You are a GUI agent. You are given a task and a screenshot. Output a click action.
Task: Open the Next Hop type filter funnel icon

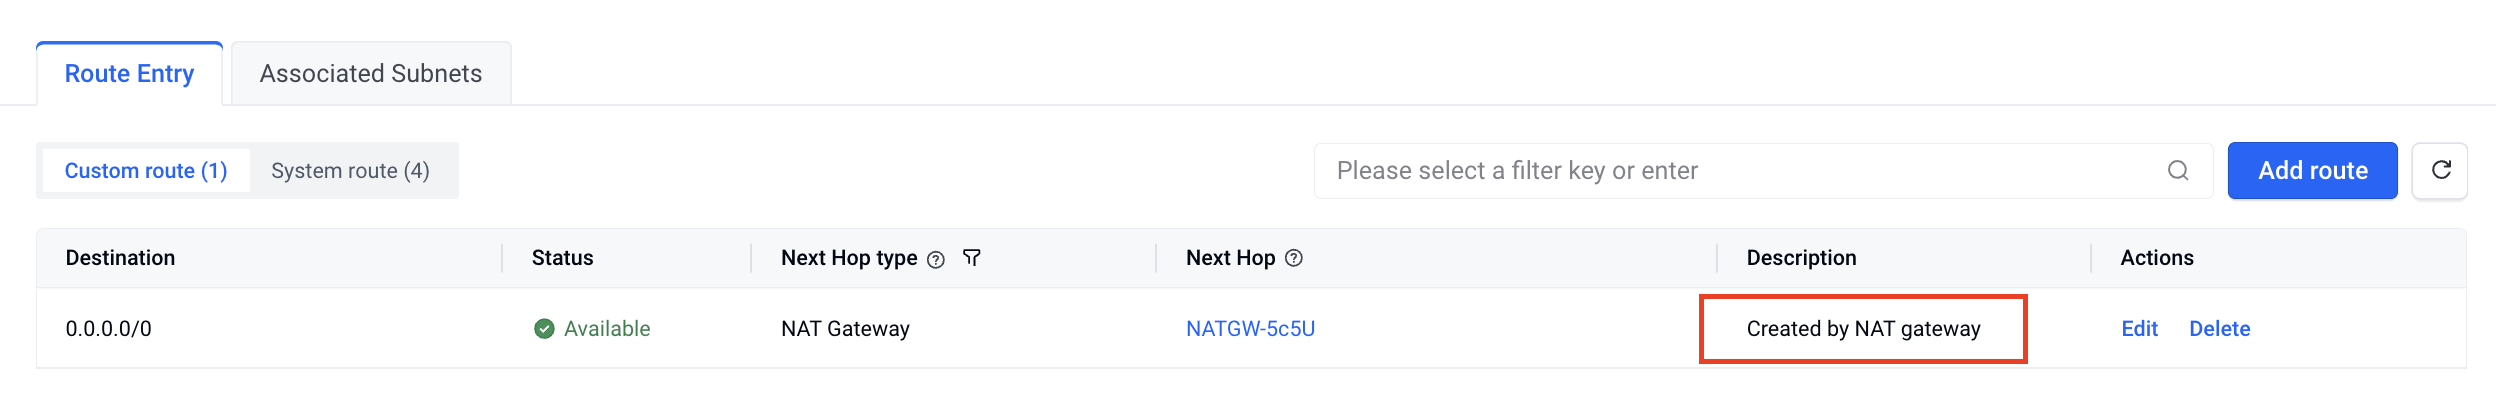(971, 258)
